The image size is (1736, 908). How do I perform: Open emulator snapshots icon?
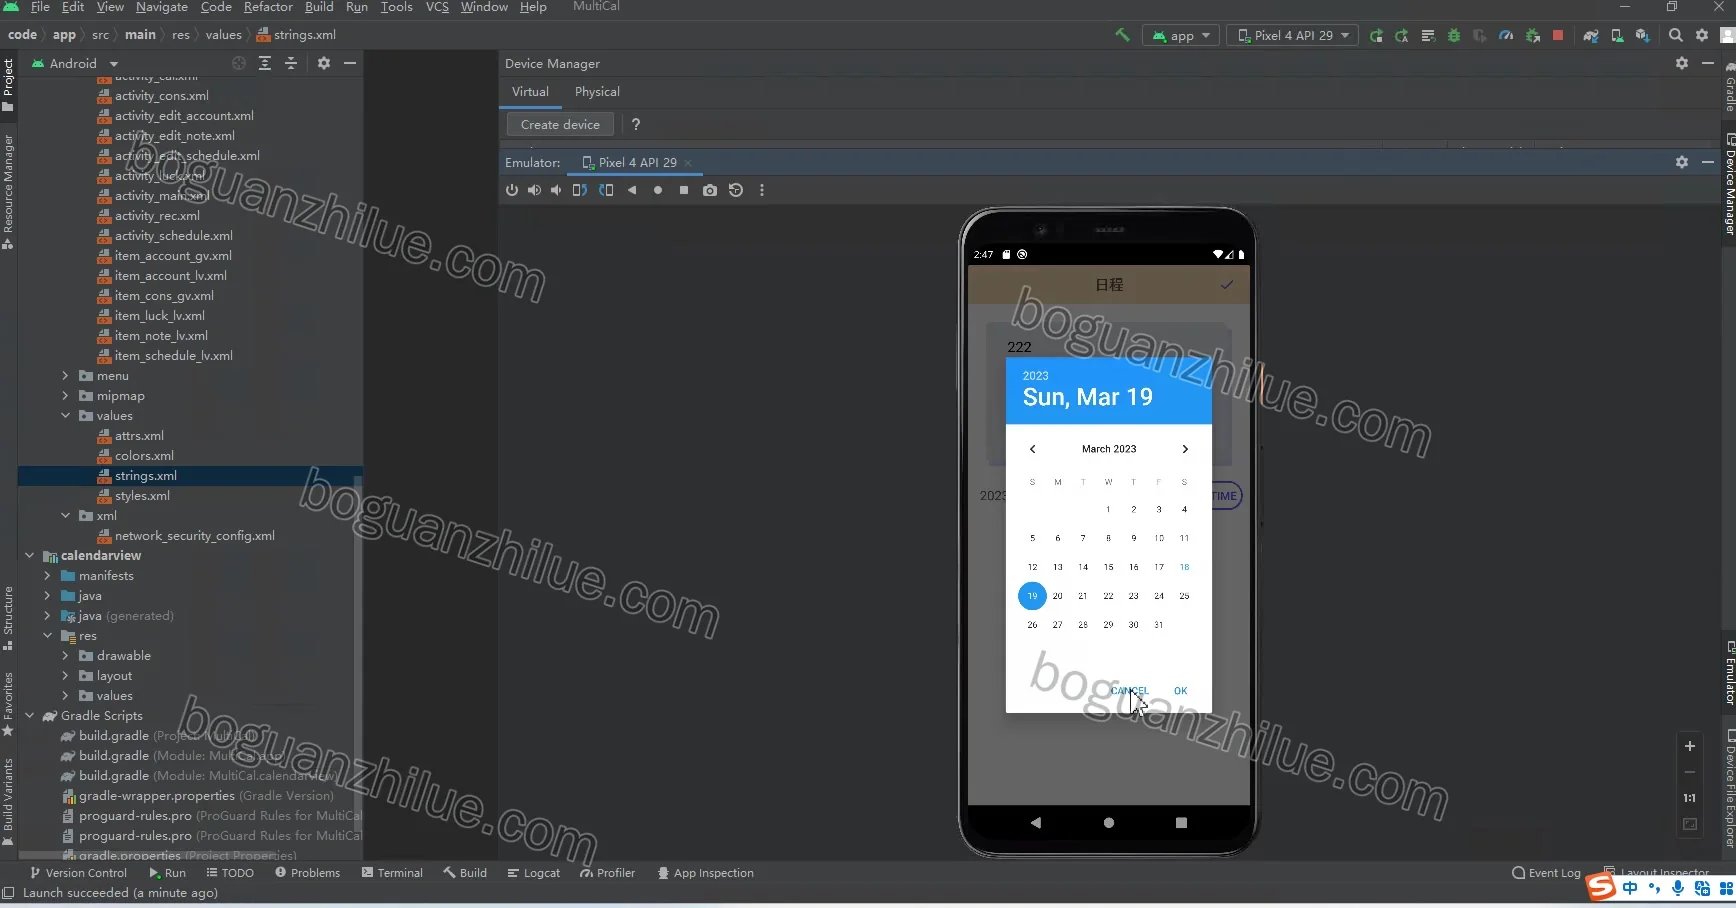tap(736, 190)
